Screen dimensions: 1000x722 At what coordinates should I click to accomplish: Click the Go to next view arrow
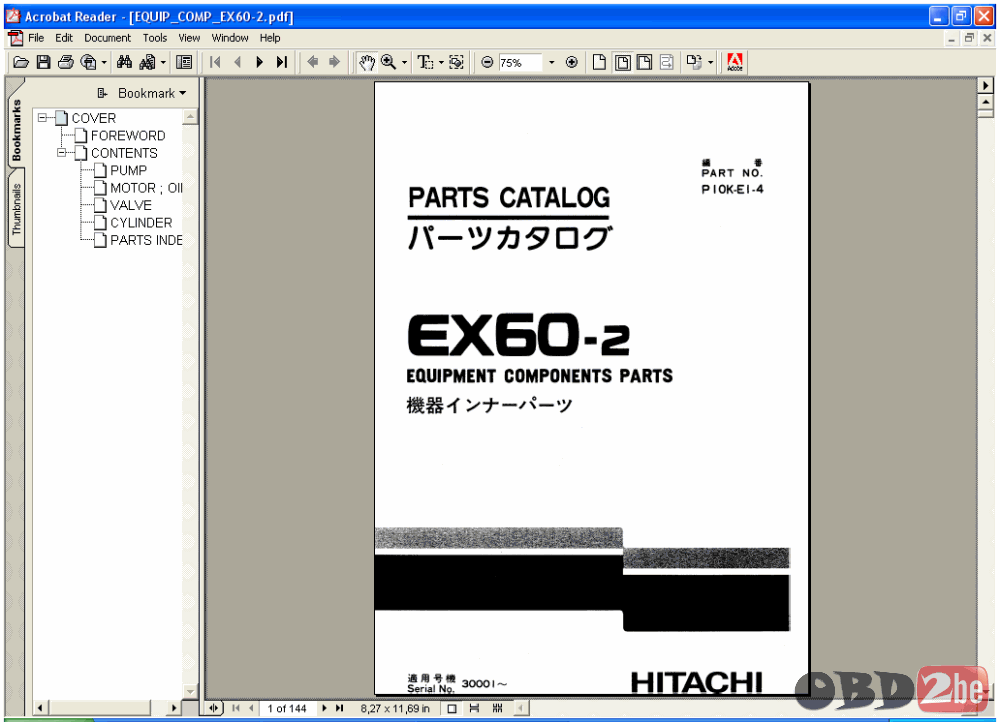click(x=334, y=62)
